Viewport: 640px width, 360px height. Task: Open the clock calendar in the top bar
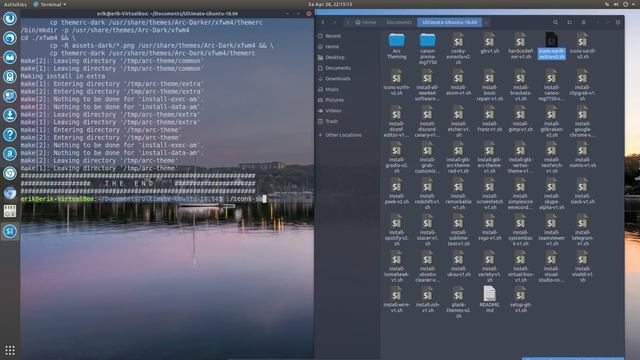tap(330, 4)
